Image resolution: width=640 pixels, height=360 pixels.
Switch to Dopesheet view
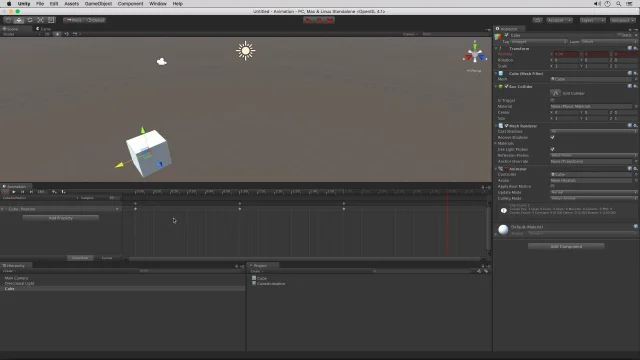point(80,258)
